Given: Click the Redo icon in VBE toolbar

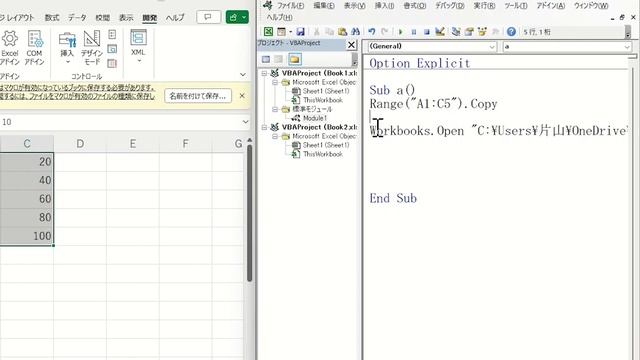Looking at the screenshot, I should coord(384,31).
